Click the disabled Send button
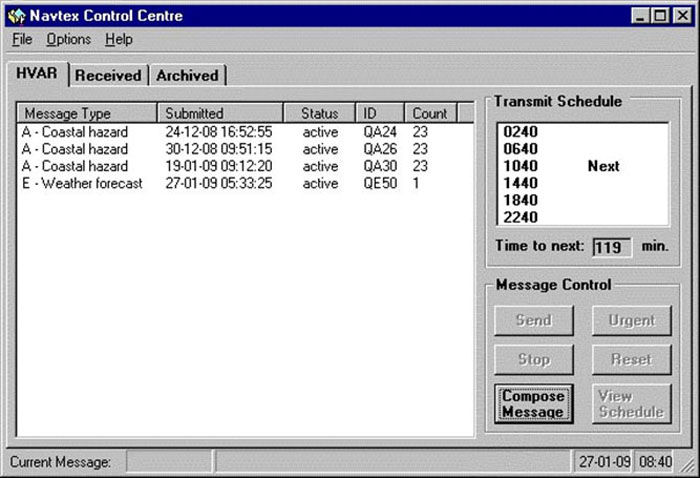The height and width of the screenshot is (478, 700). pos(533,320)
